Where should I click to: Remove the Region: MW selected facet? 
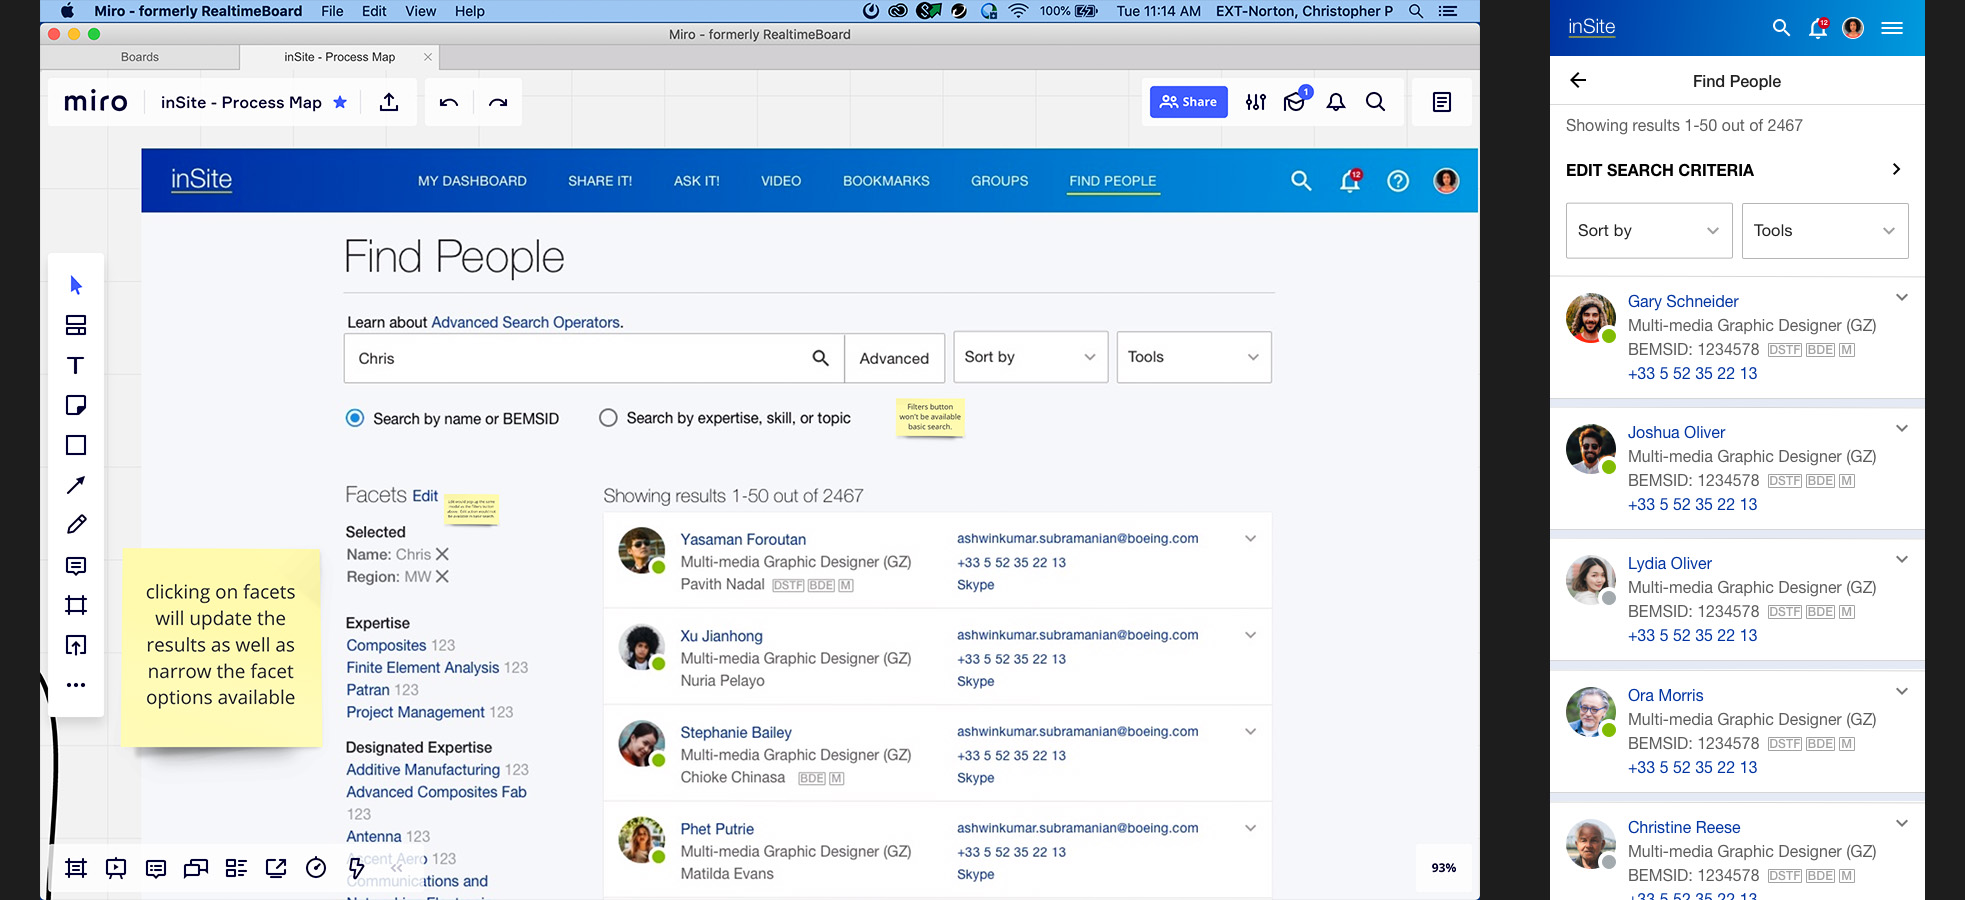pos(442,577)
